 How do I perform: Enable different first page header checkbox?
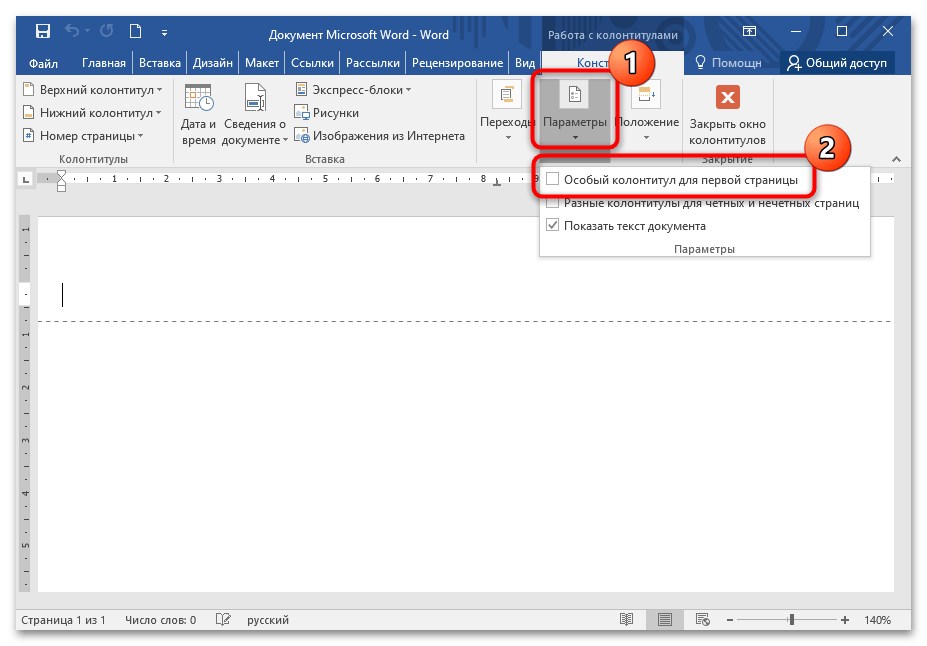(x=553, y=180)
